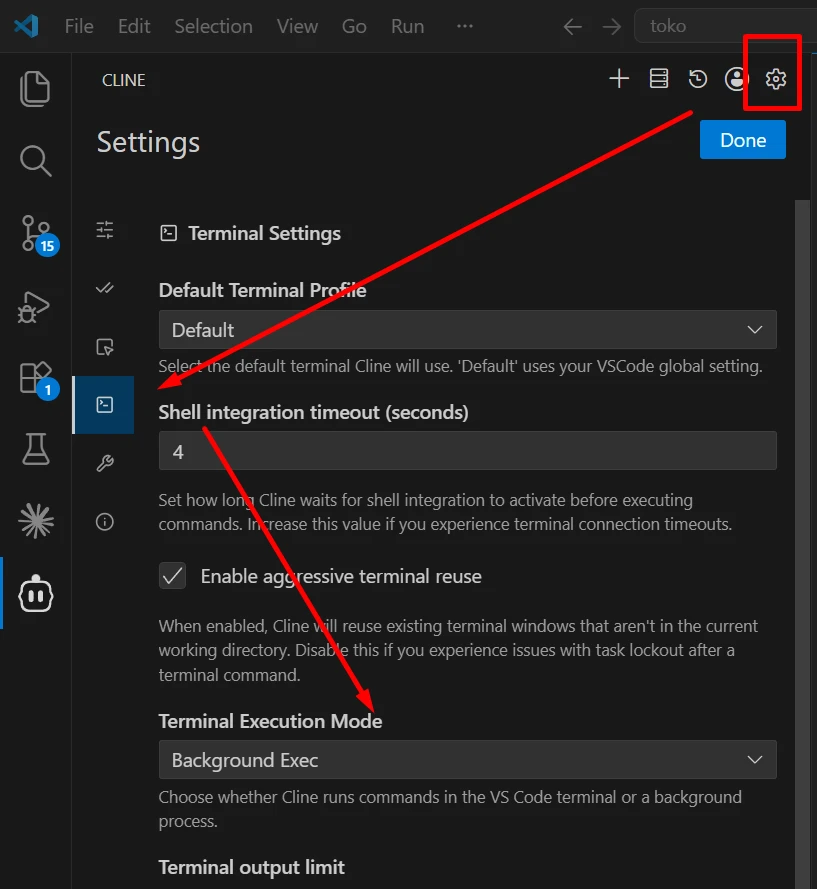The height and width of the screenshot is (889, 817).
Task: Open the Edit menu
Action: pyautogui.click(x=134, y=26)
